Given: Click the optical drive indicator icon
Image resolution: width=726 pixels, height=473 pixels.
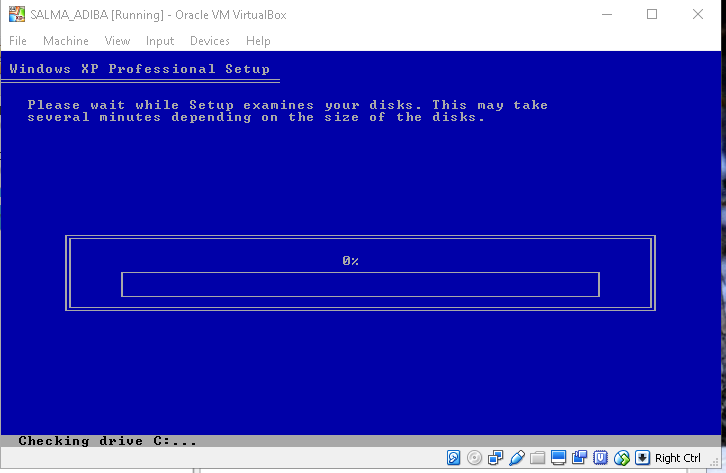Looking at the screenshot, I should coord(474,458).
